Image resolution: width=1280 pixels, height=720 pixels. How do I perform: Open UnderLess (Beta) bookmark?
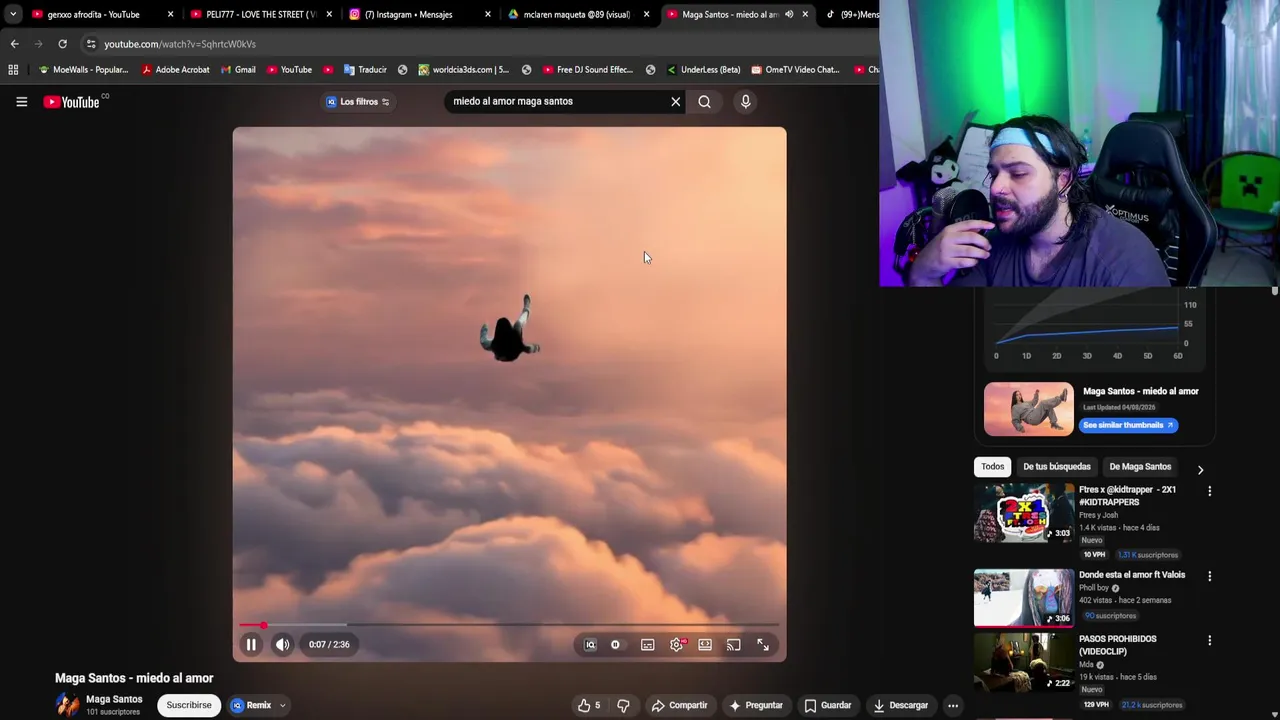[703, 70]
